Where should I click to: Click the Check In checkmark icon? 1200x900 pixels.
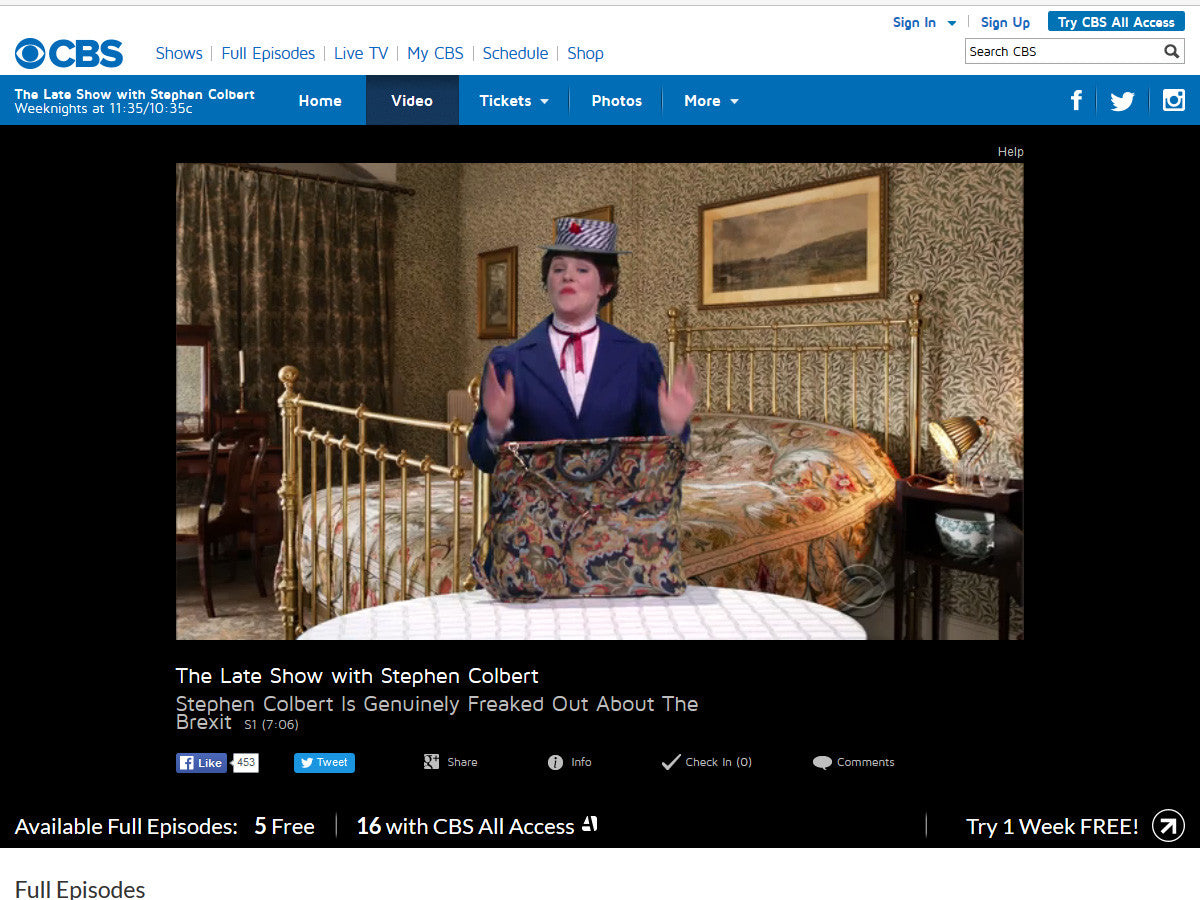point(670,762)
